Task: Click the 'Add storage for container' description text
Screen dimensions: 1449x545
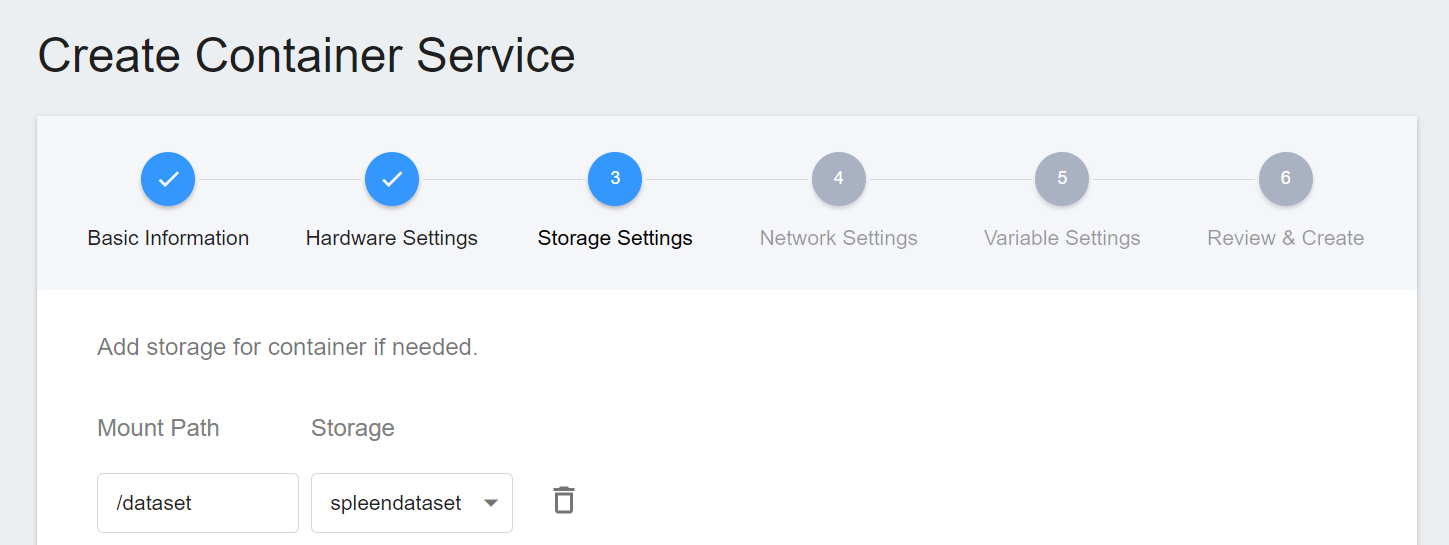Action: pyautogui.click(x=287, y=348)
